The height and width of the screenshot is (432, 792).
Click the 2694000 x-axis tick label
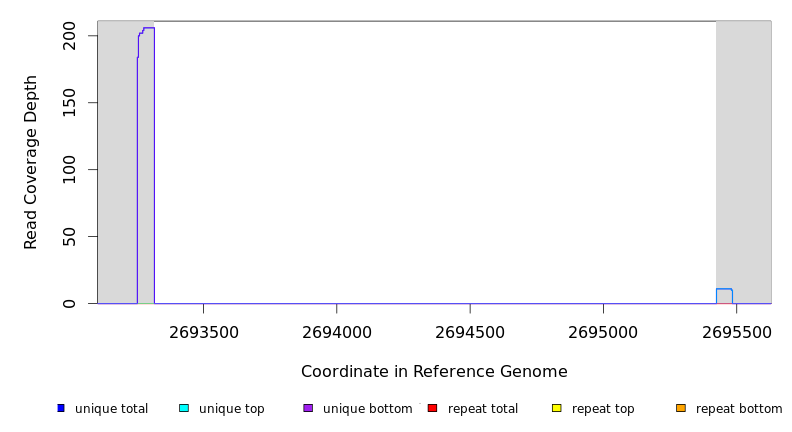(x=336, y=332)
